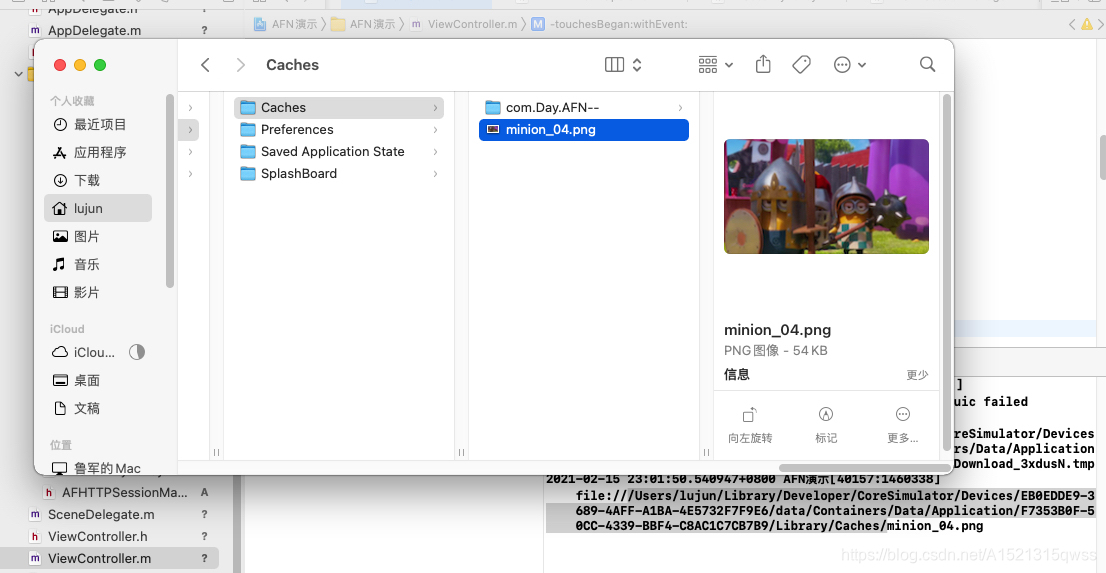
Task: Open the com.Day.AFN-- folder
Action: 583,107
